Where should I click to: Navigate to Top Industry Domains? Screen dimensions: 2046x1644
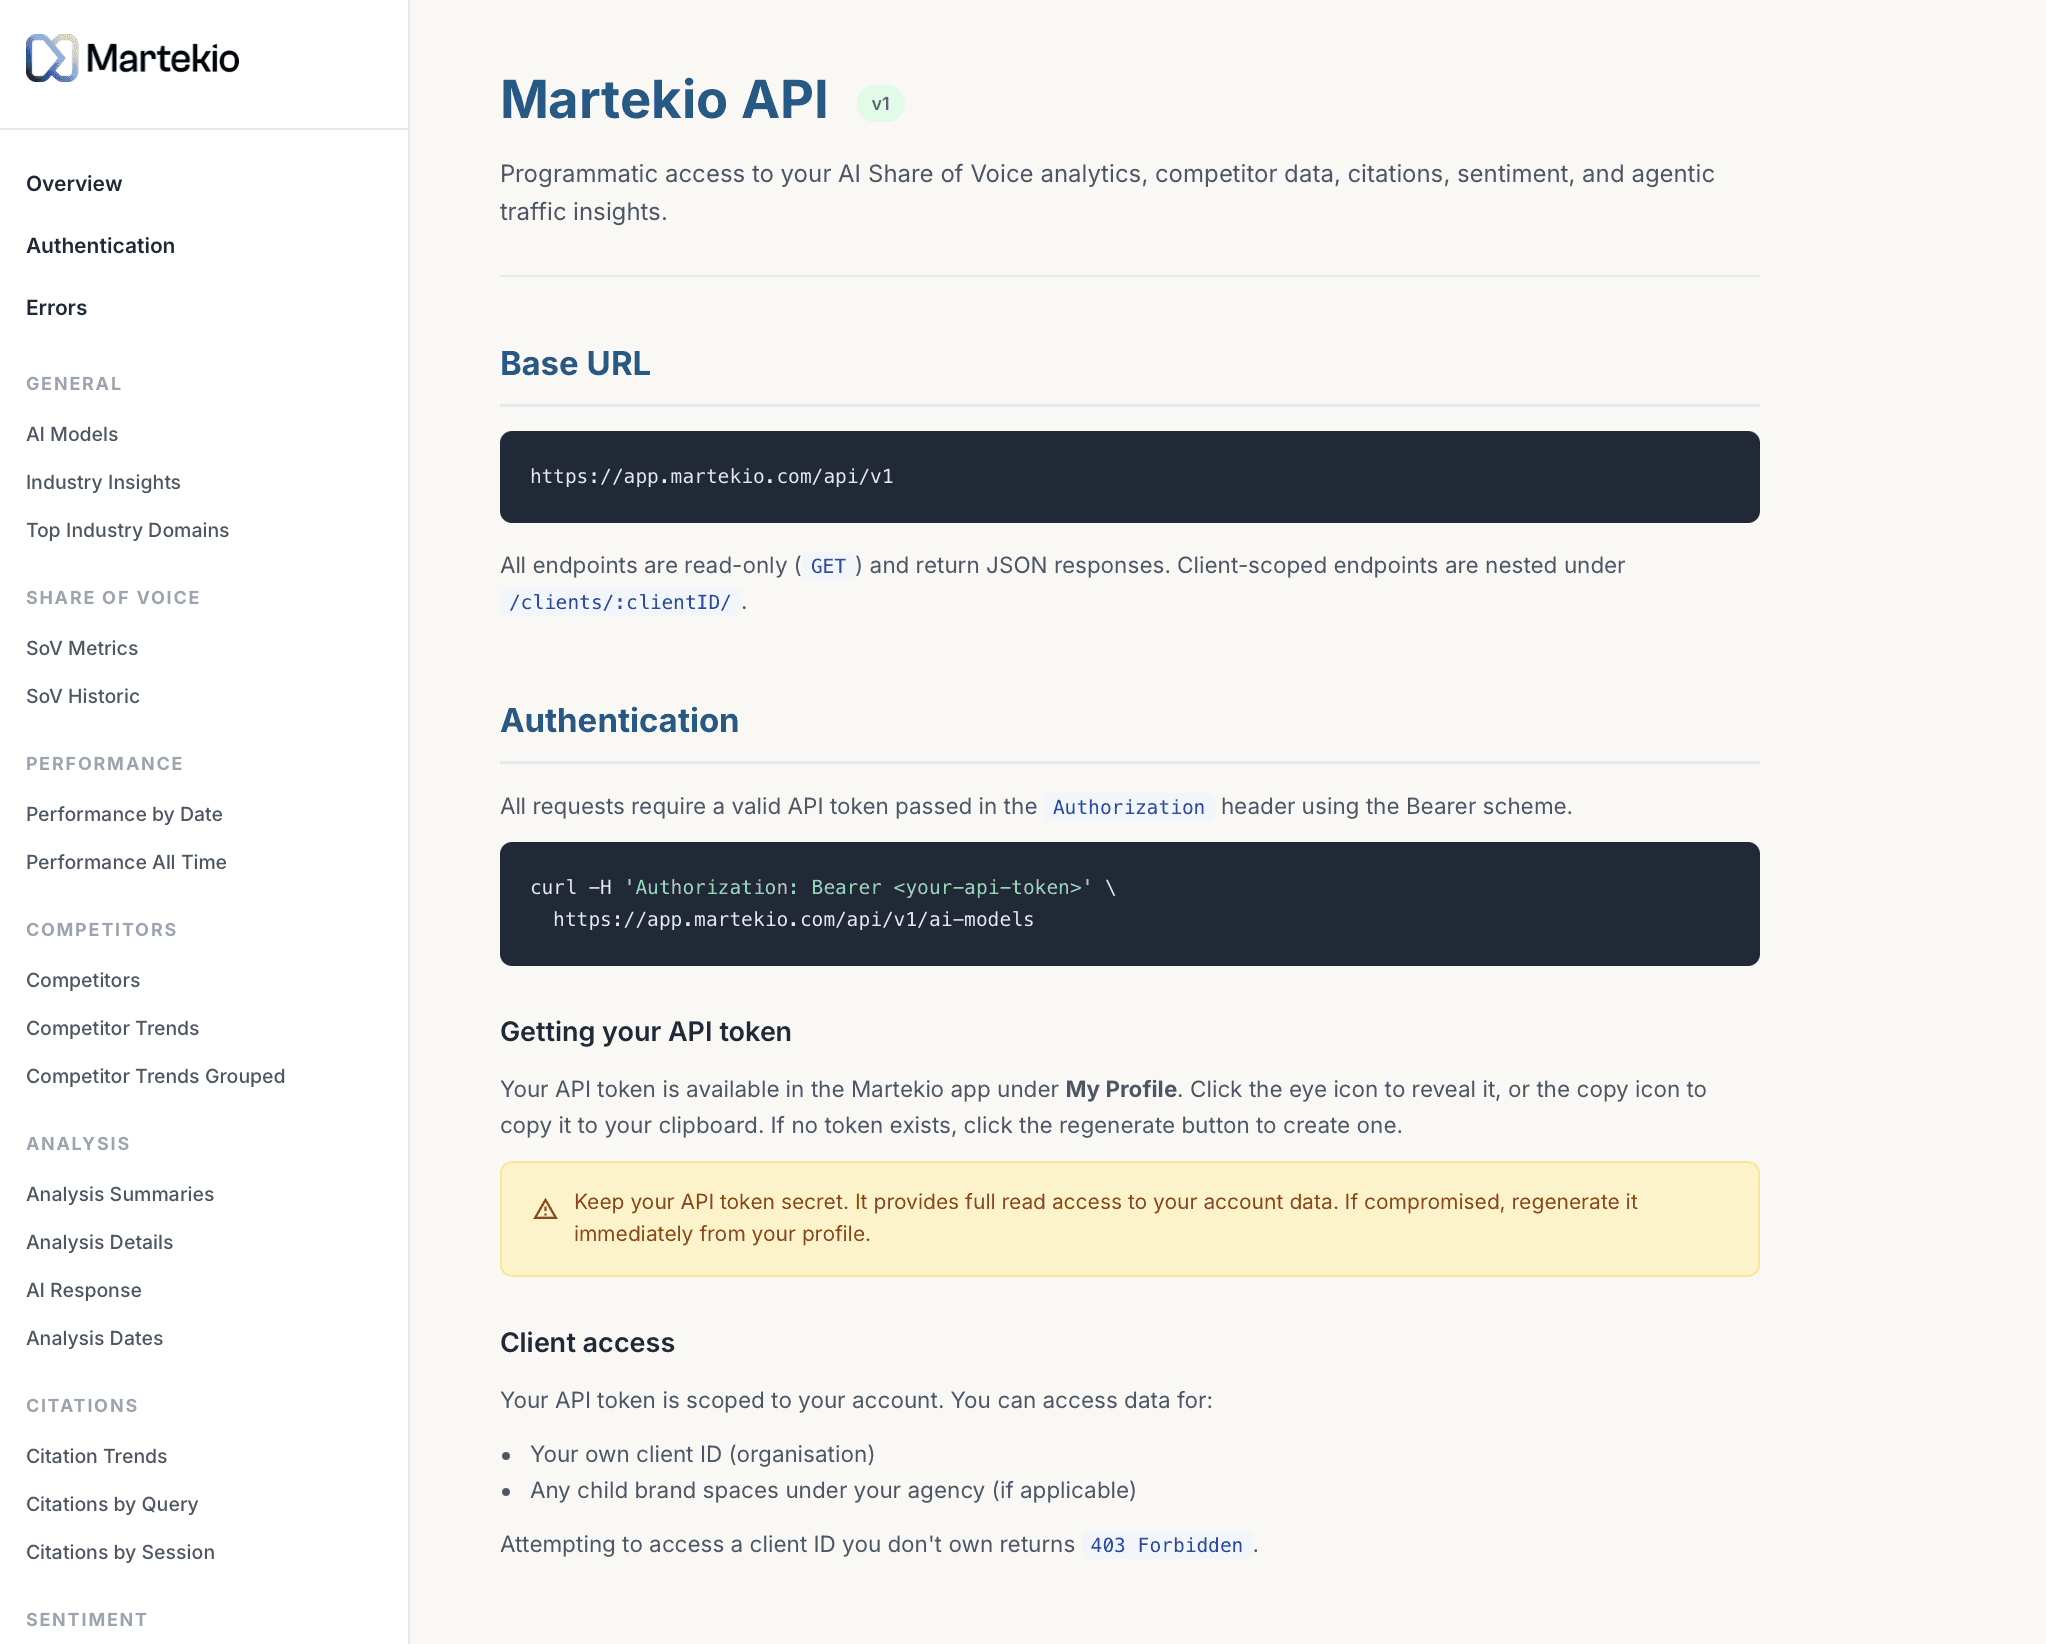click(127, 530)
